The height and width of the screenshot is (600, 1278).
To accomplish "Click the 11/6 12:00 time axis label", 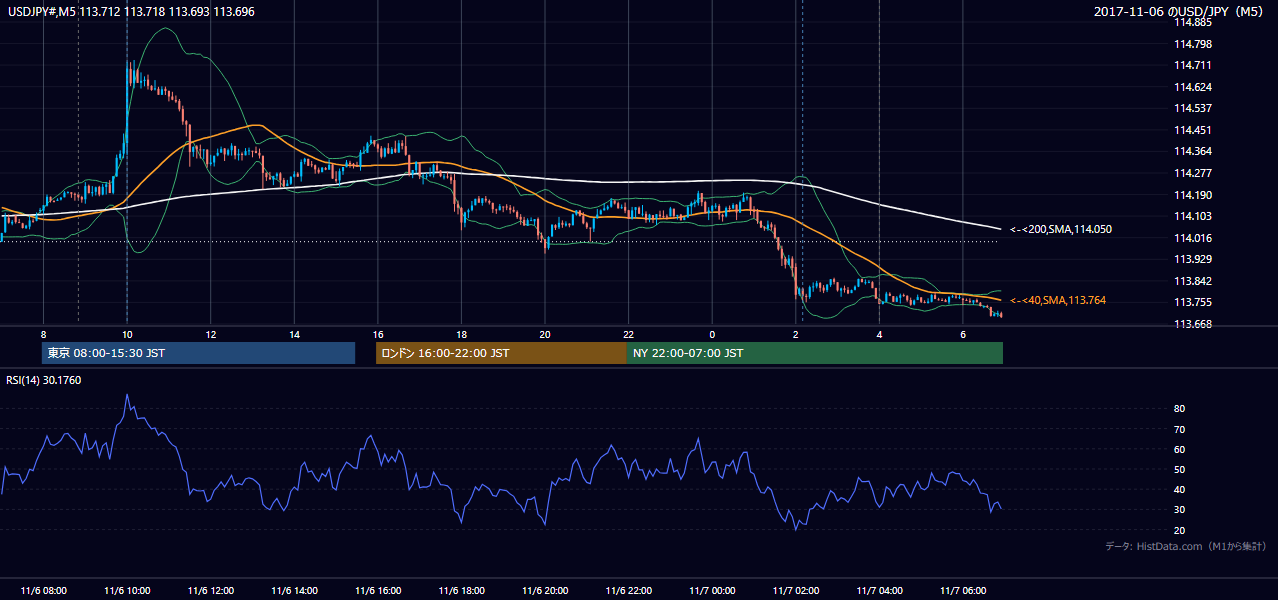I will pyautogui.click(x=211, y=590).
